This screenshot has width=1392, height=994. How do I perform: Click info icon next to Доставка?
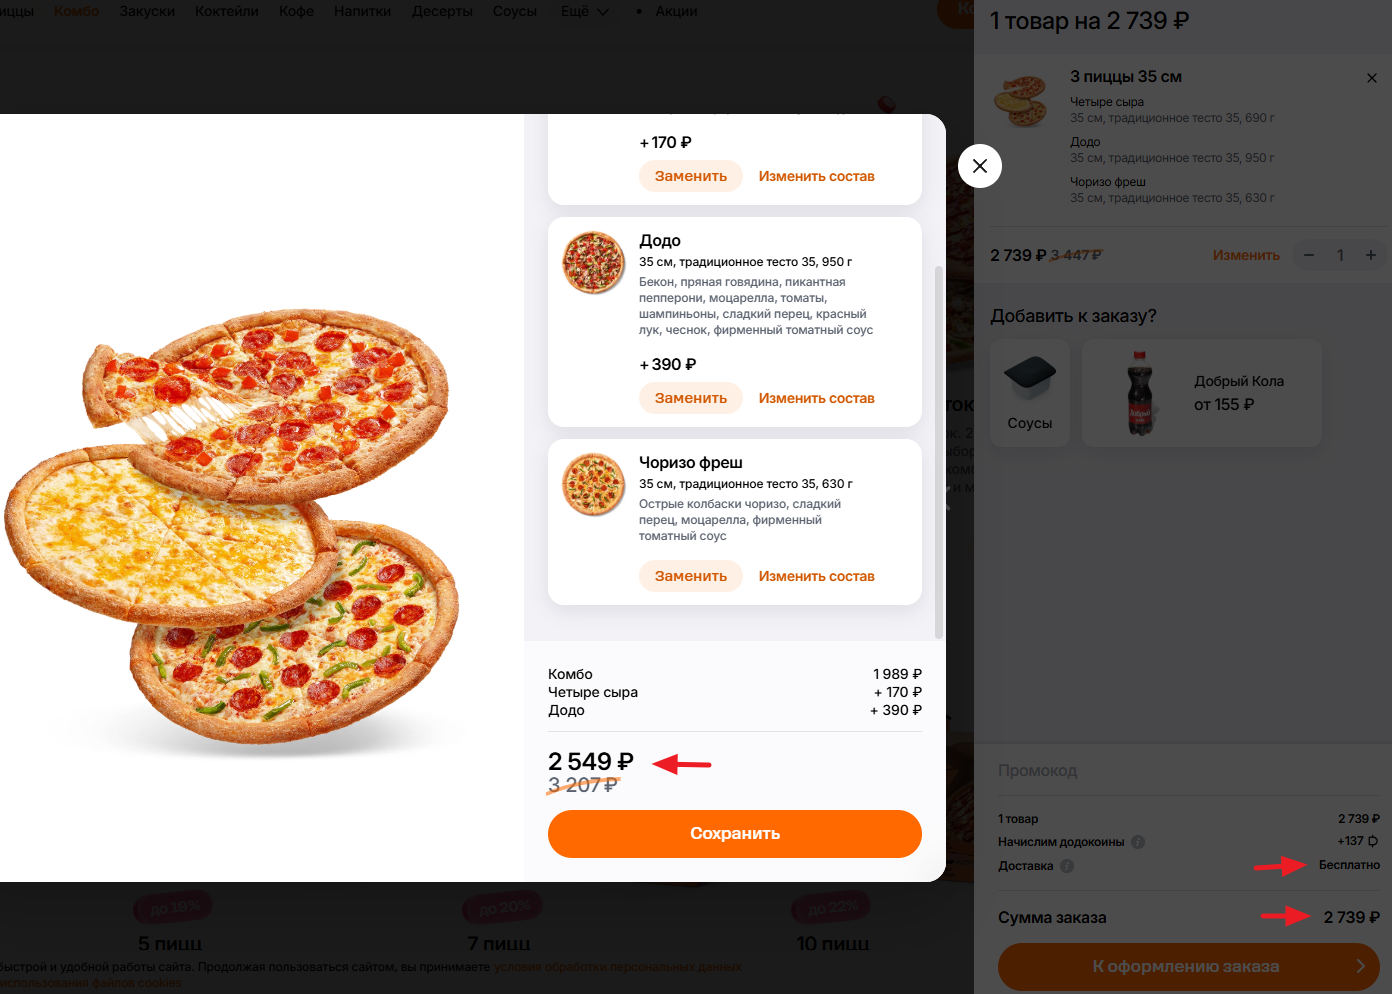pos(1067,866)
